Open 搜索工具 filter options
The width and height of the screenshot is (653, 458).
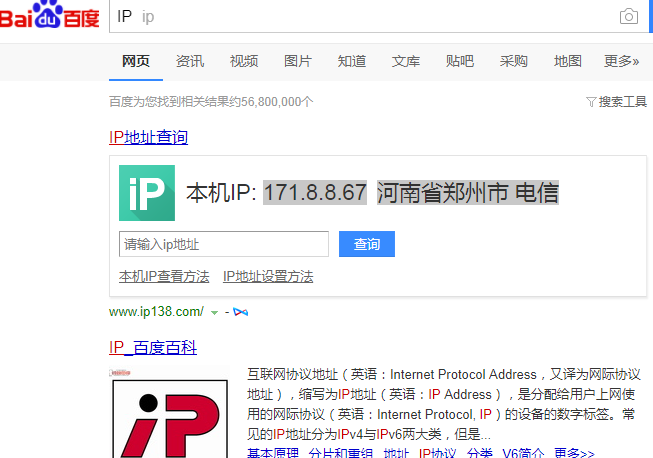(x=616, y=102)
